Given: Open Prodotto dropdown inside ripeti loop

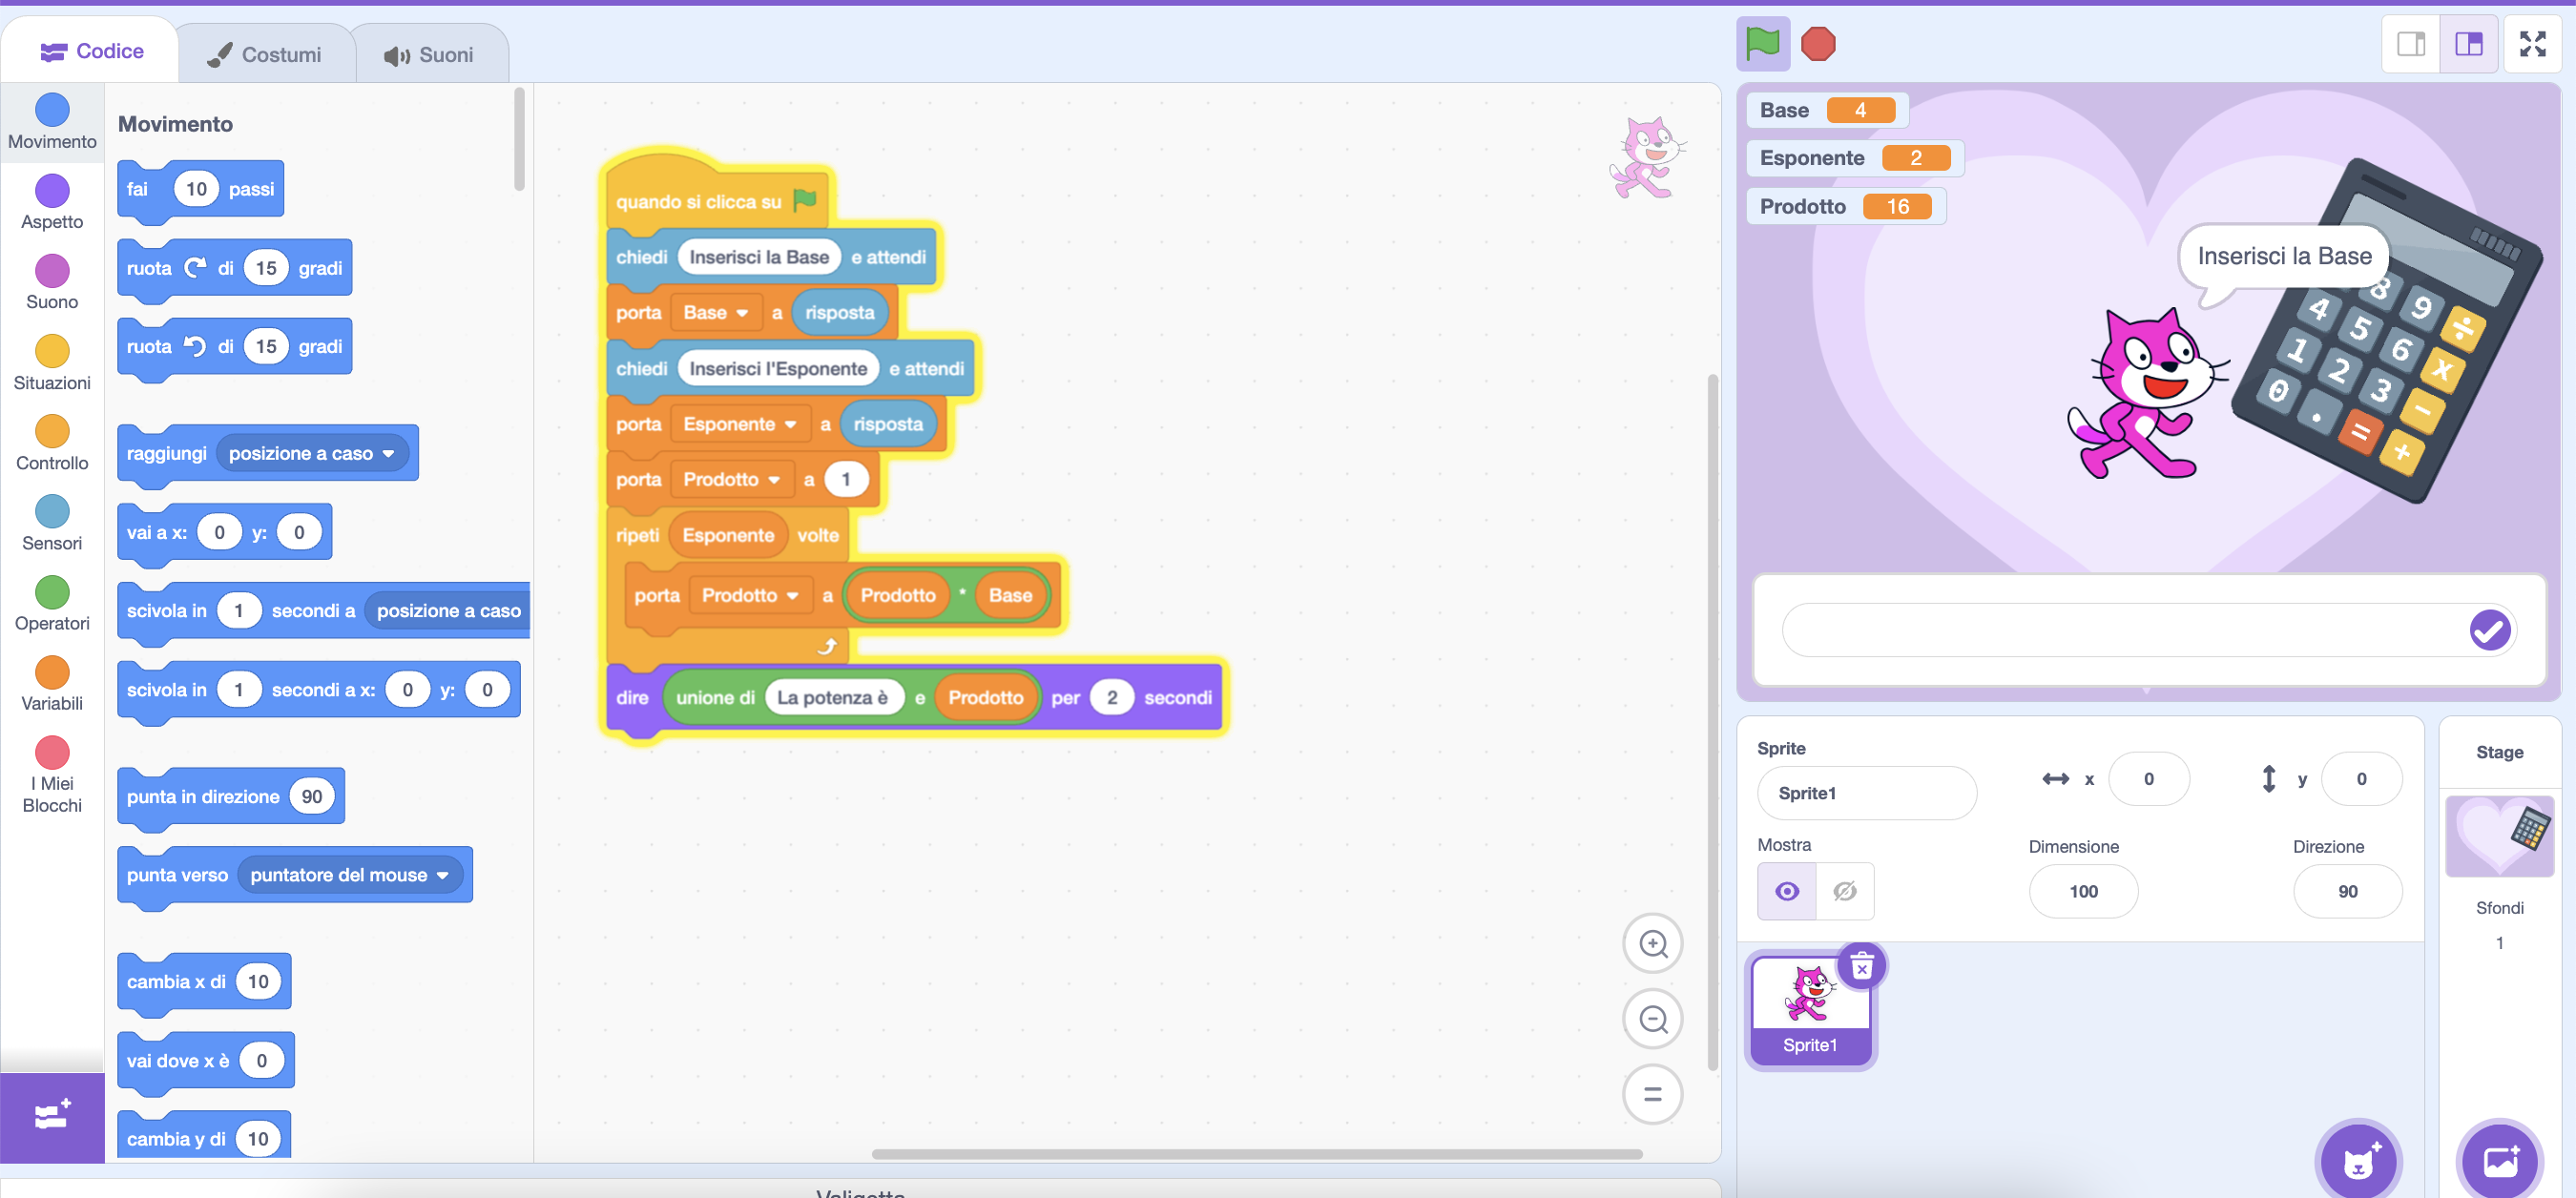Looking at the screenshot, I should [x=750, y=596].
